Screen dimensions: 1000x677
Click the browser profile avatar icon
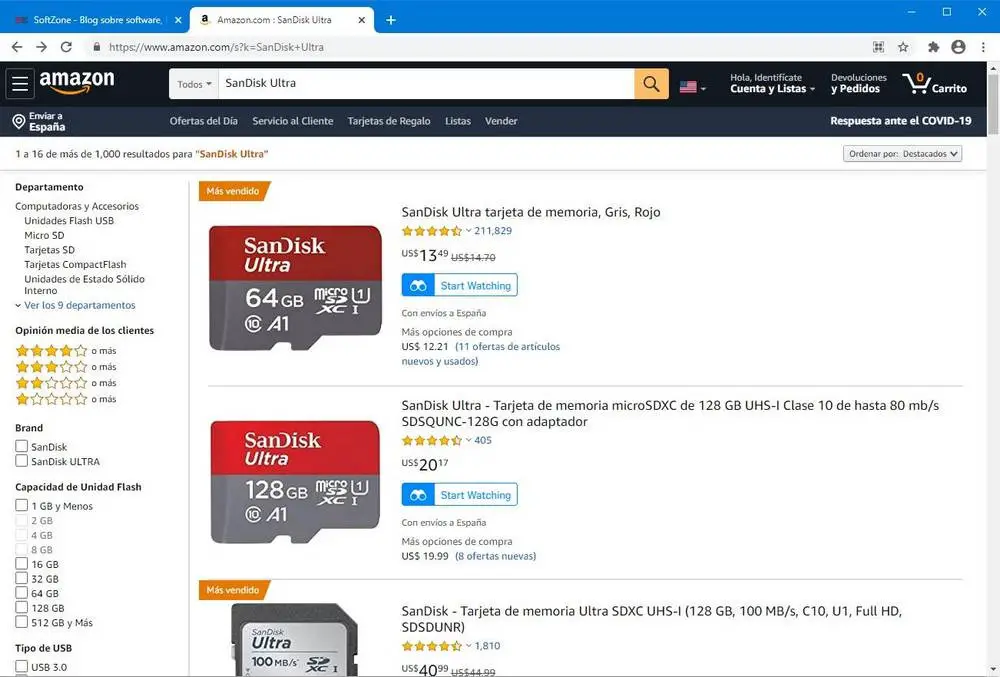point(958,47)
